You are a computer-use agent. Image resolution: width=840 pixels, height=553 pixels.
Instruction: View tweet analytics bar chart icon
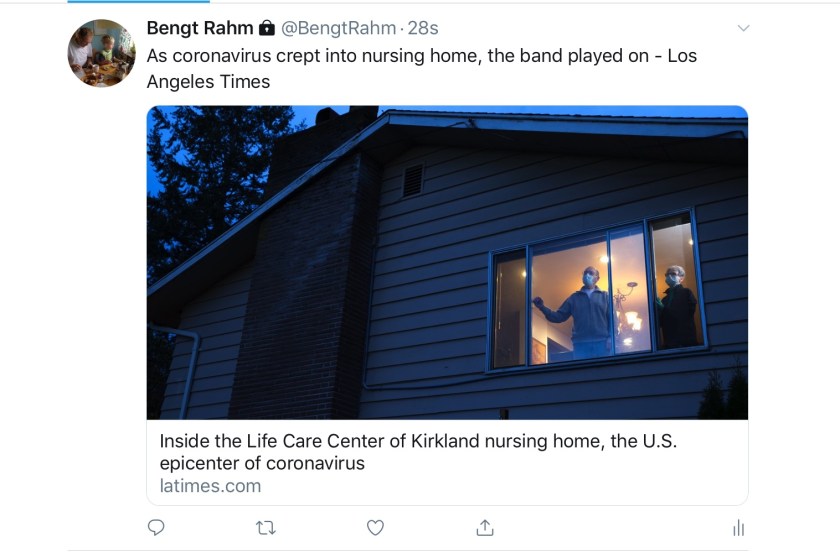pyautogui.click(x=738, y=528)
